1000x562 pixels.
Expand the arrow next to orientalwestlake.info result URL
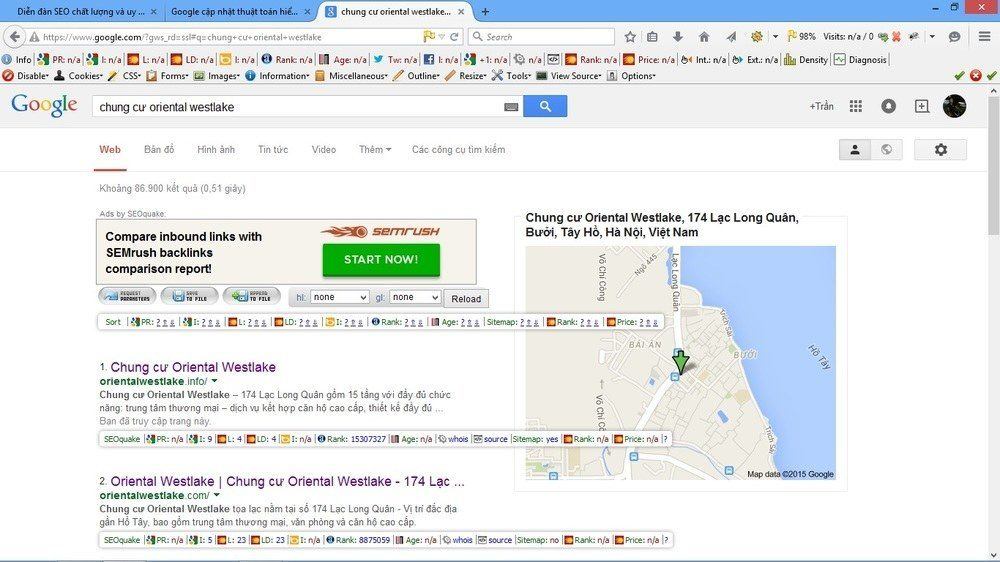click(x=214, y=381)
